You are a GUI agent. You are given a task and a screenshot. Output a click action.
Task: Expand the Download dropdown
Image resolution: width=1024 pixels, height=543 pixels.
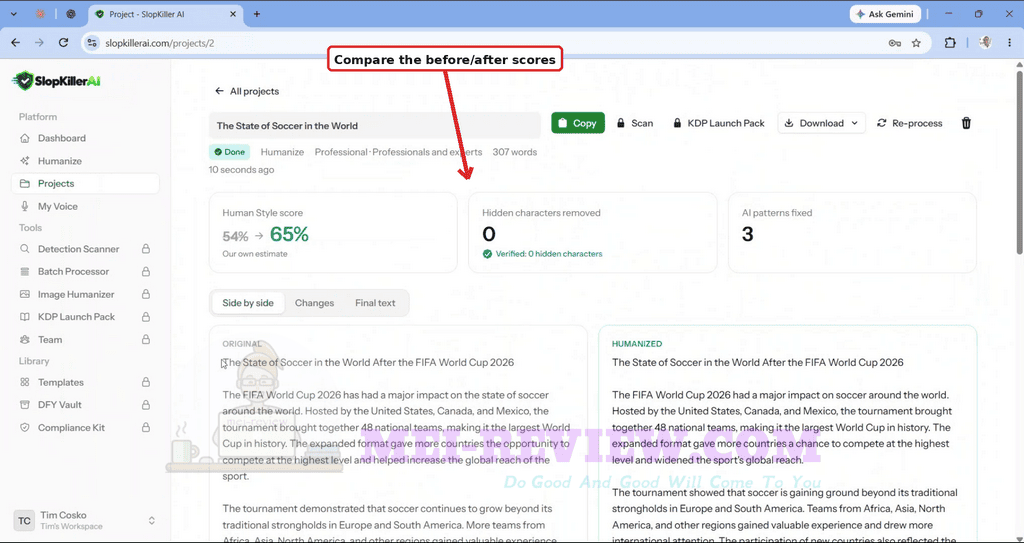pyautogui.click(x=822, y=123)
